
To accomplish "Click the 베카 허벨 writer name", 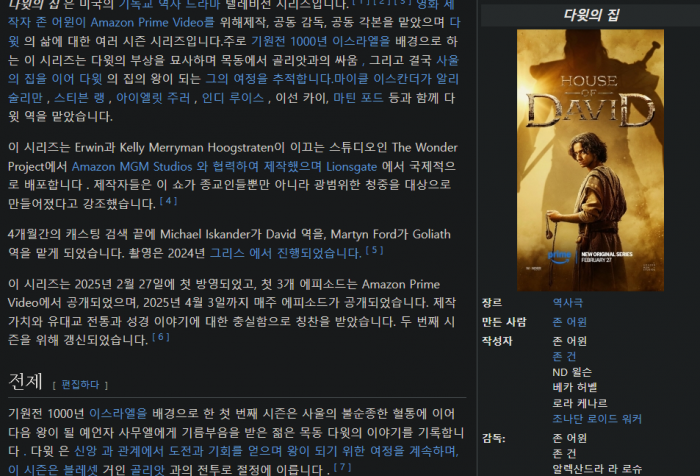I will [x=575, y=387].
